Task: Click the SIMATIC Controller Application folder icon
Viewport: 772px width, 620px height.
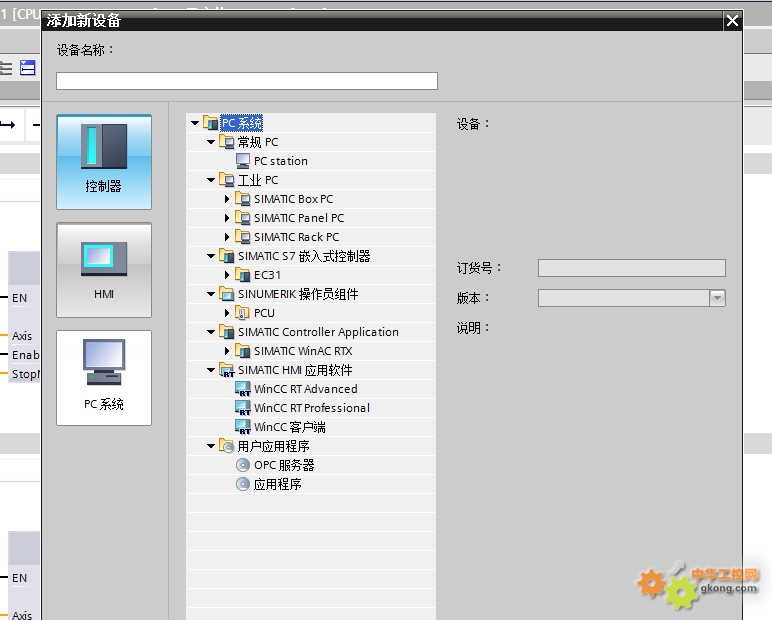Action: click(x=226, y=332)
